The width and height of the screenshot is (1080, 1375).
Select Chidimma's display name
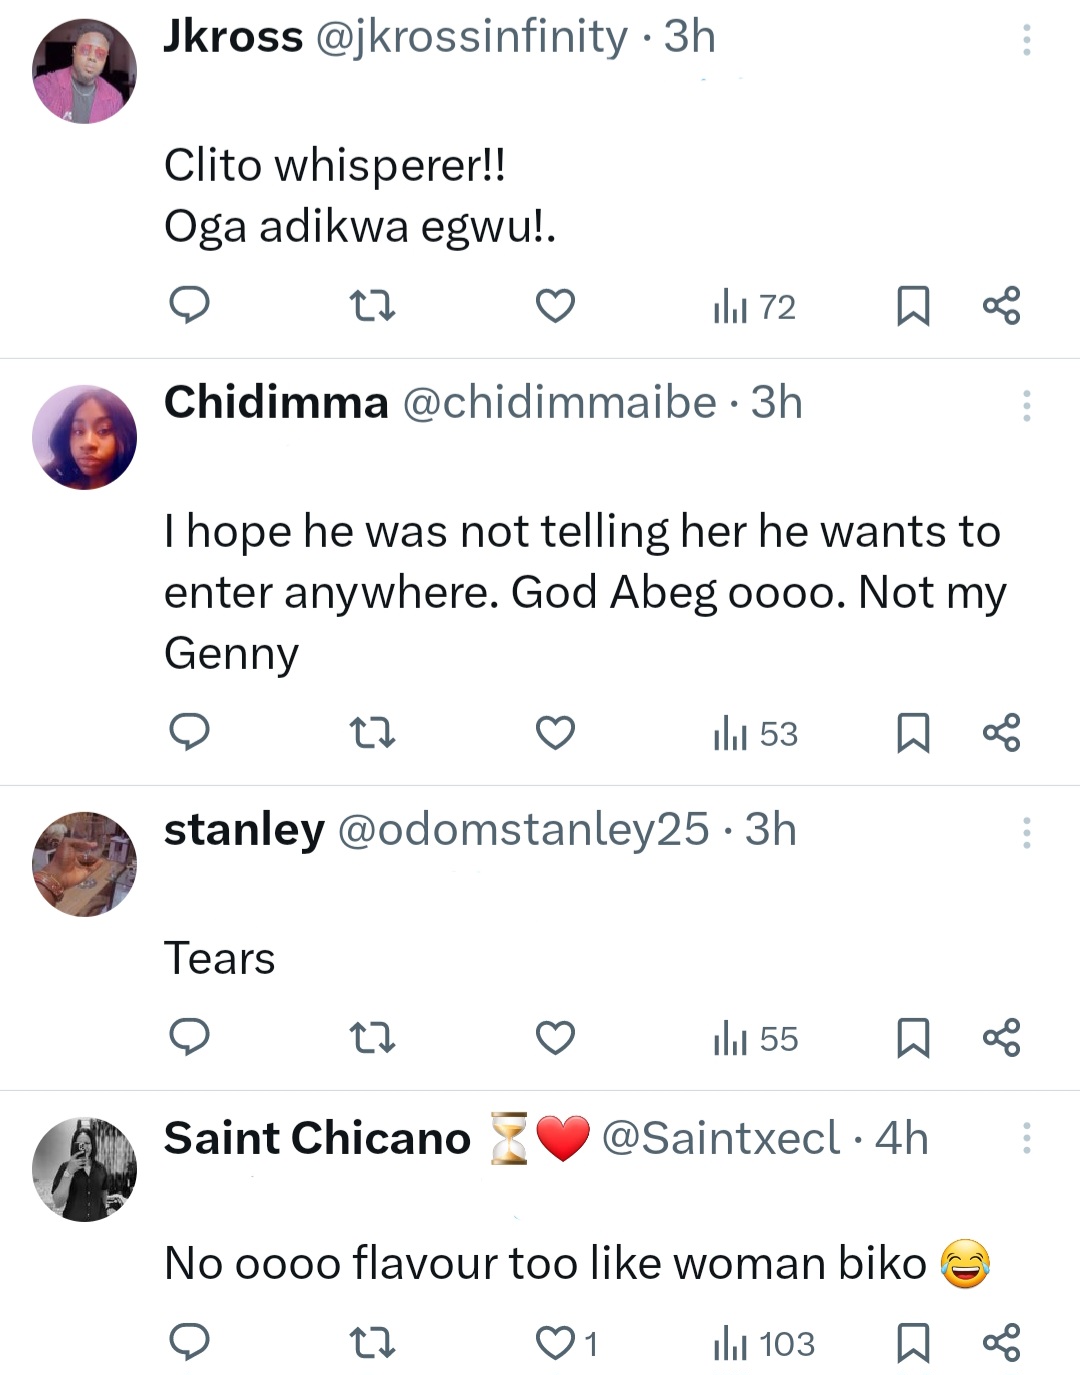point(276,402)
